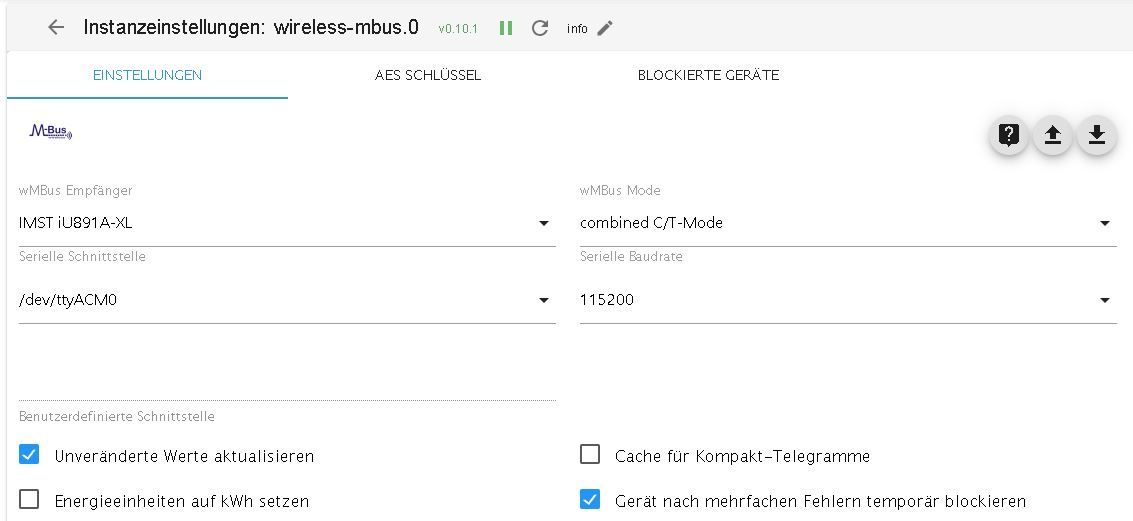Expand the wMBus Mode dropdown

(x=848, y=223)
